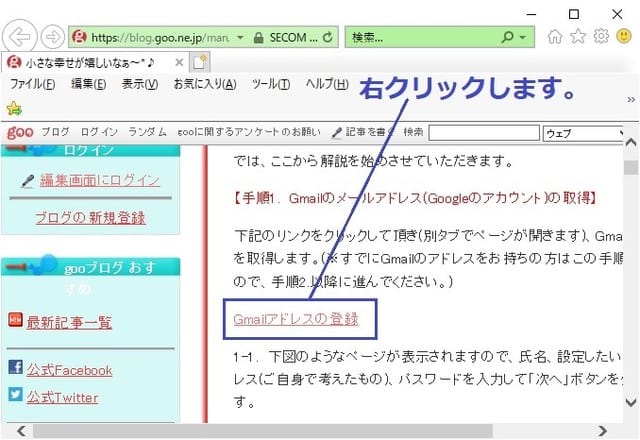The width and height of the screenshot is (640, 440).
Task: Expand favorites bar overflow chevron
Action: click(630, 100)
